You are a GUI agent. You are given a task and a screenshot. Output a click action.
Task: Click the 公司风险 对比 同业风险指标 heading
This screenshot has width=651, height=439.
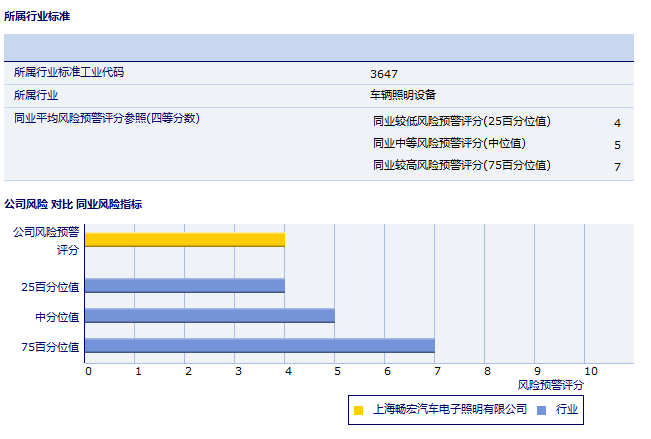coord(73,204)
